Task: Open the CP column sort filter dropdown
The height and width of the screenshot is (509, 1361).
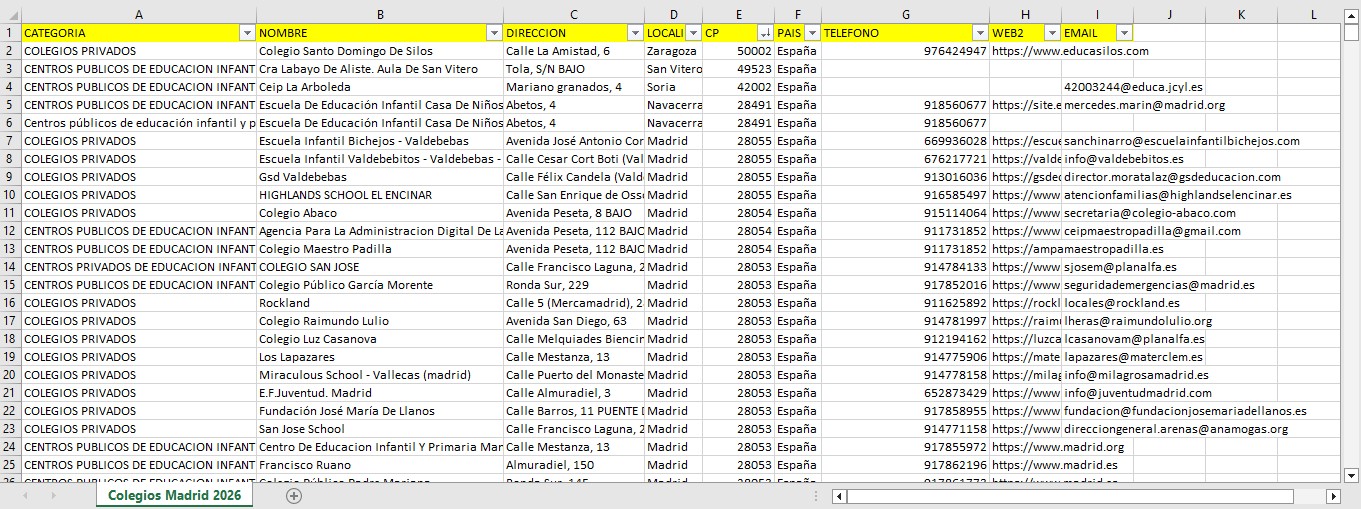Action: click(765, 33)
